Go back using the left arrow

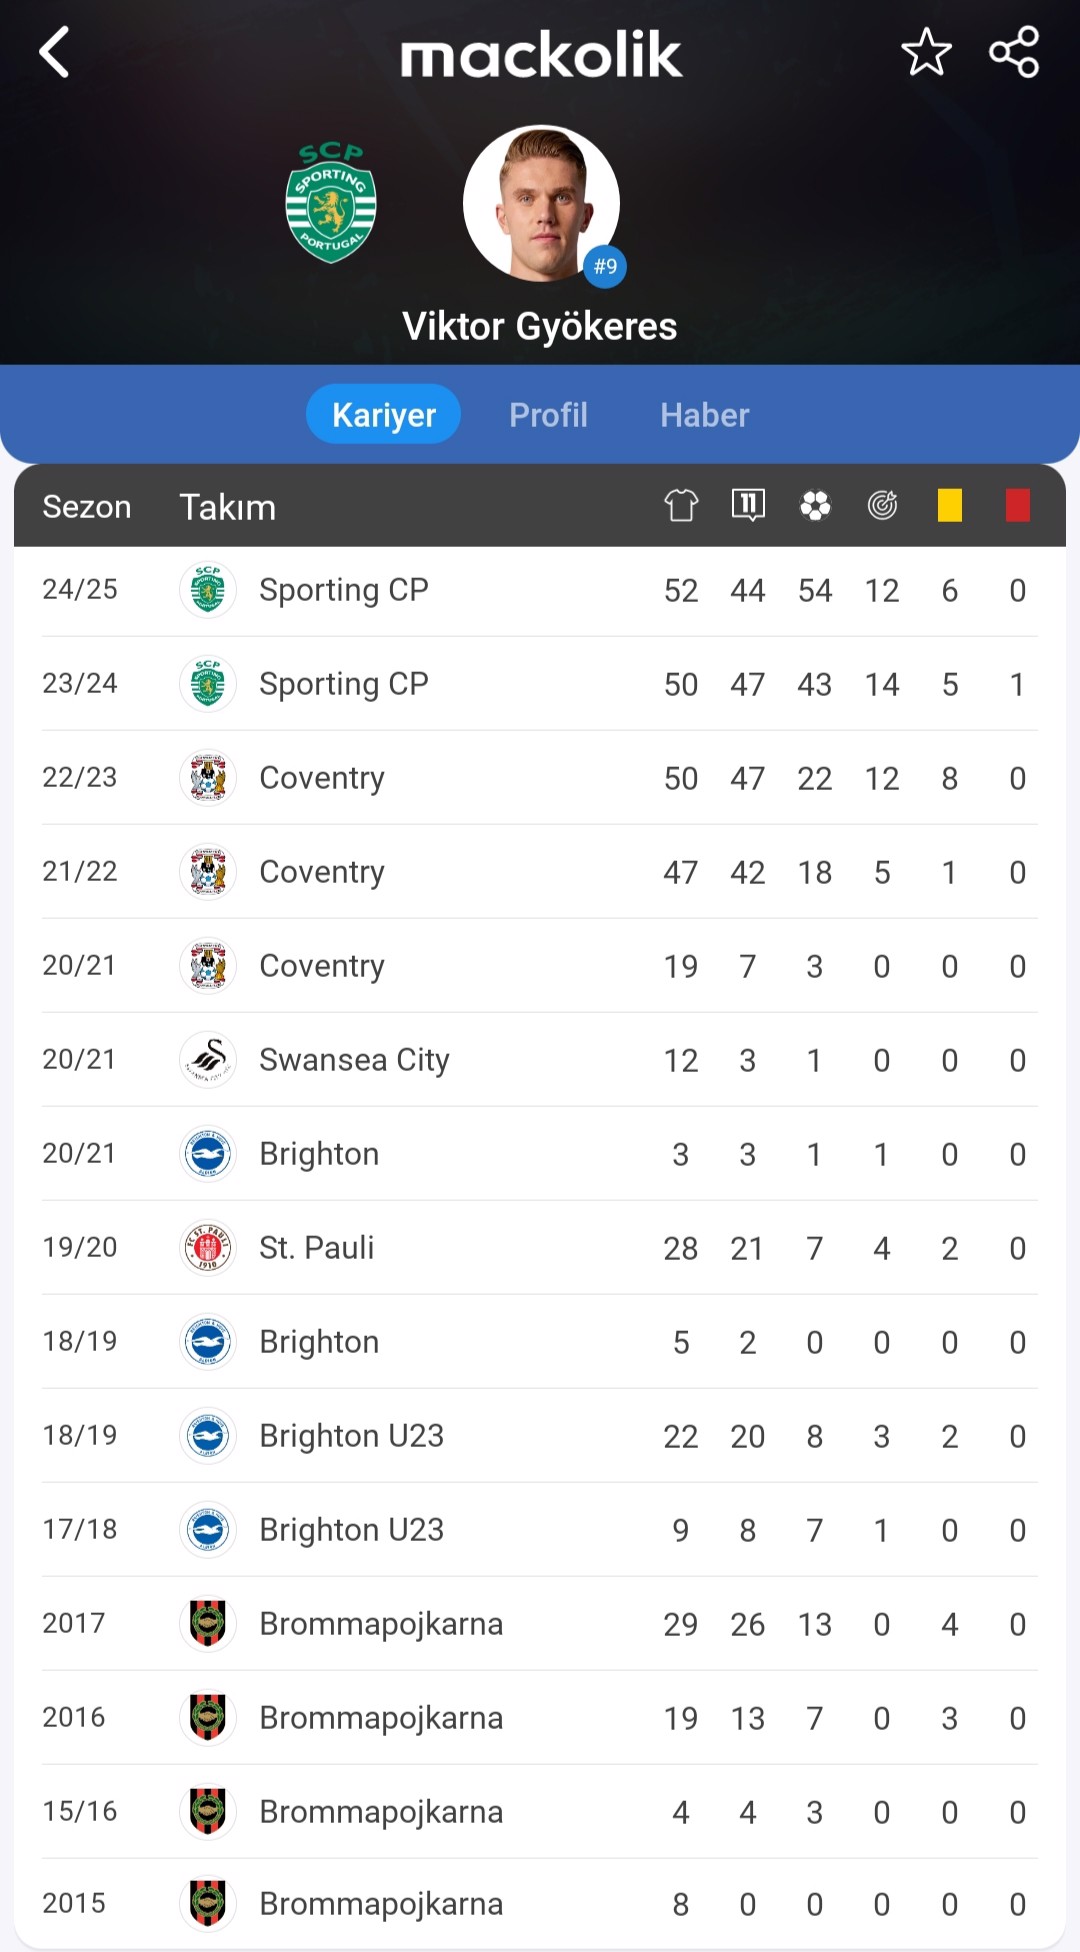[55, 52]
